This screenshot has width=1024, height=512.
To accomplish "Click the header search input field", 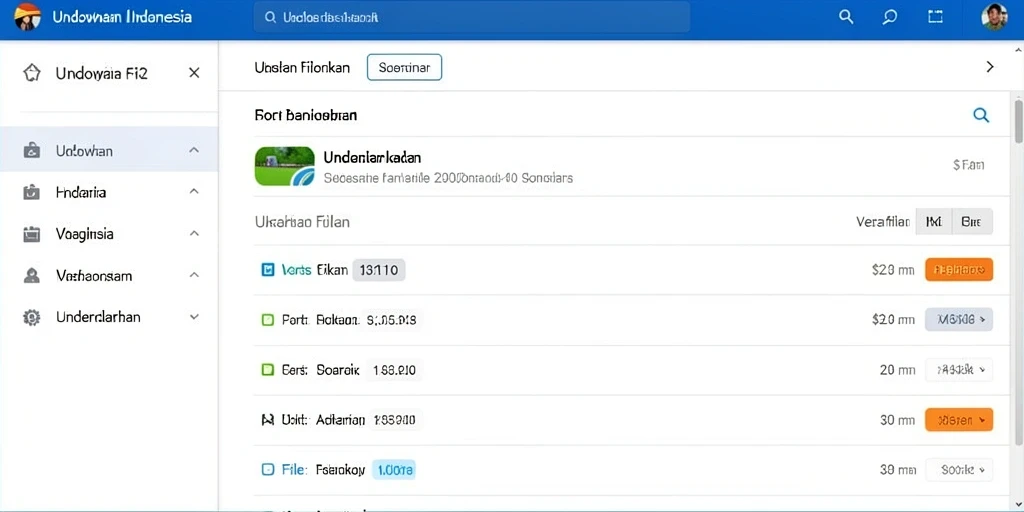I will [x=472, y=17].
